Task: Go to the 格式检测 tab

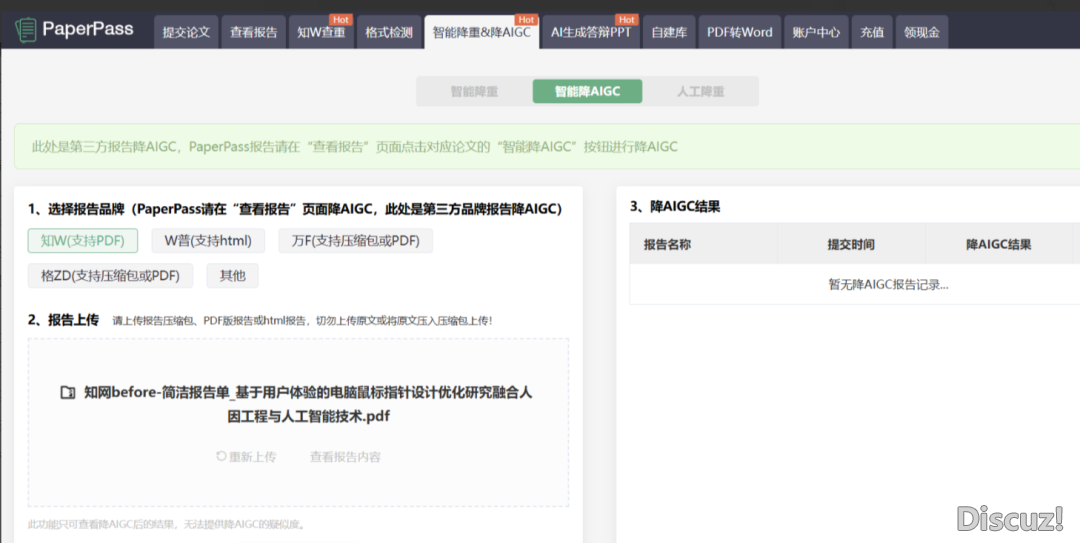Action: [x=388, y=32]
